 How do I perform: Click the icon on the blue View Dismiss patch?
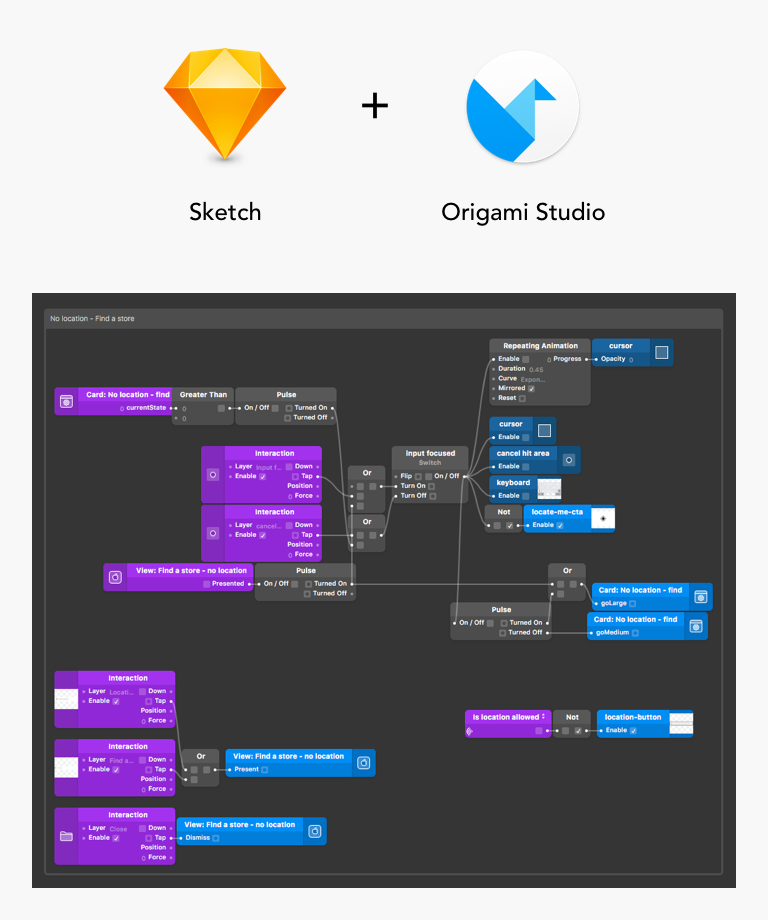[x=314, y=831]
